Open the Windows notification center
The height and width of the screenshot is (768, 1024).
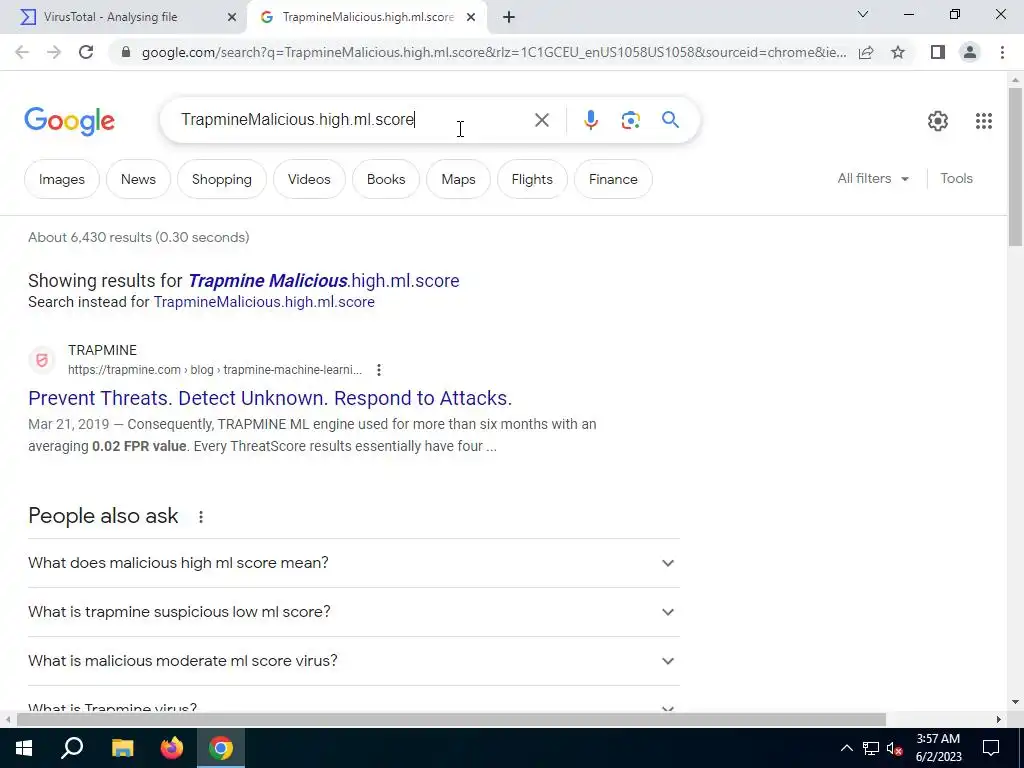tap(991, 748)
